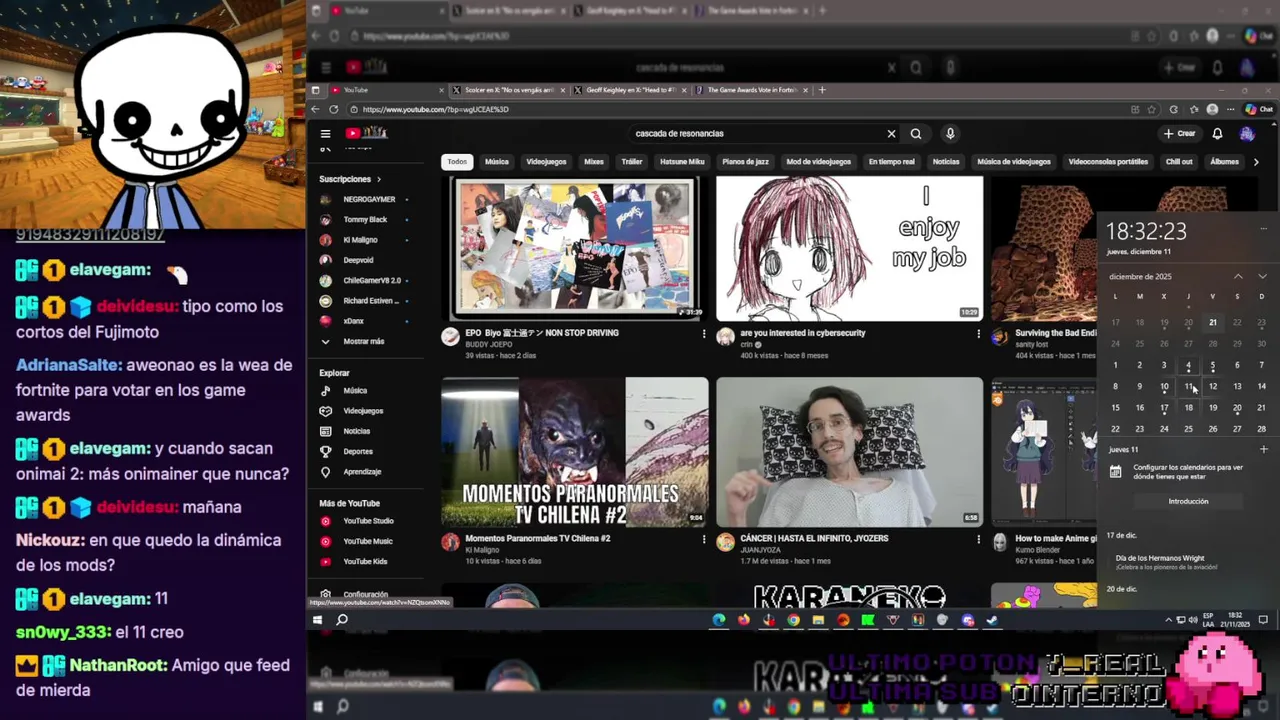Image resolution: width=1280 pixels, height=720 pixels.
Task: Click 'diciembre de 2025' calendar header
Action: tap(1140, 276)
